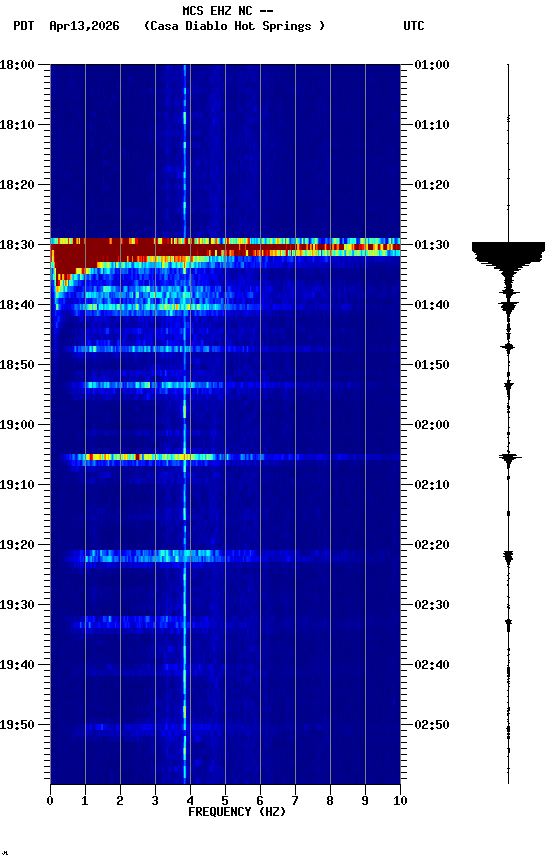Click the '02:10' UTC time label
The width and height of the screenshot is (552, 864).
pos(432,485)
